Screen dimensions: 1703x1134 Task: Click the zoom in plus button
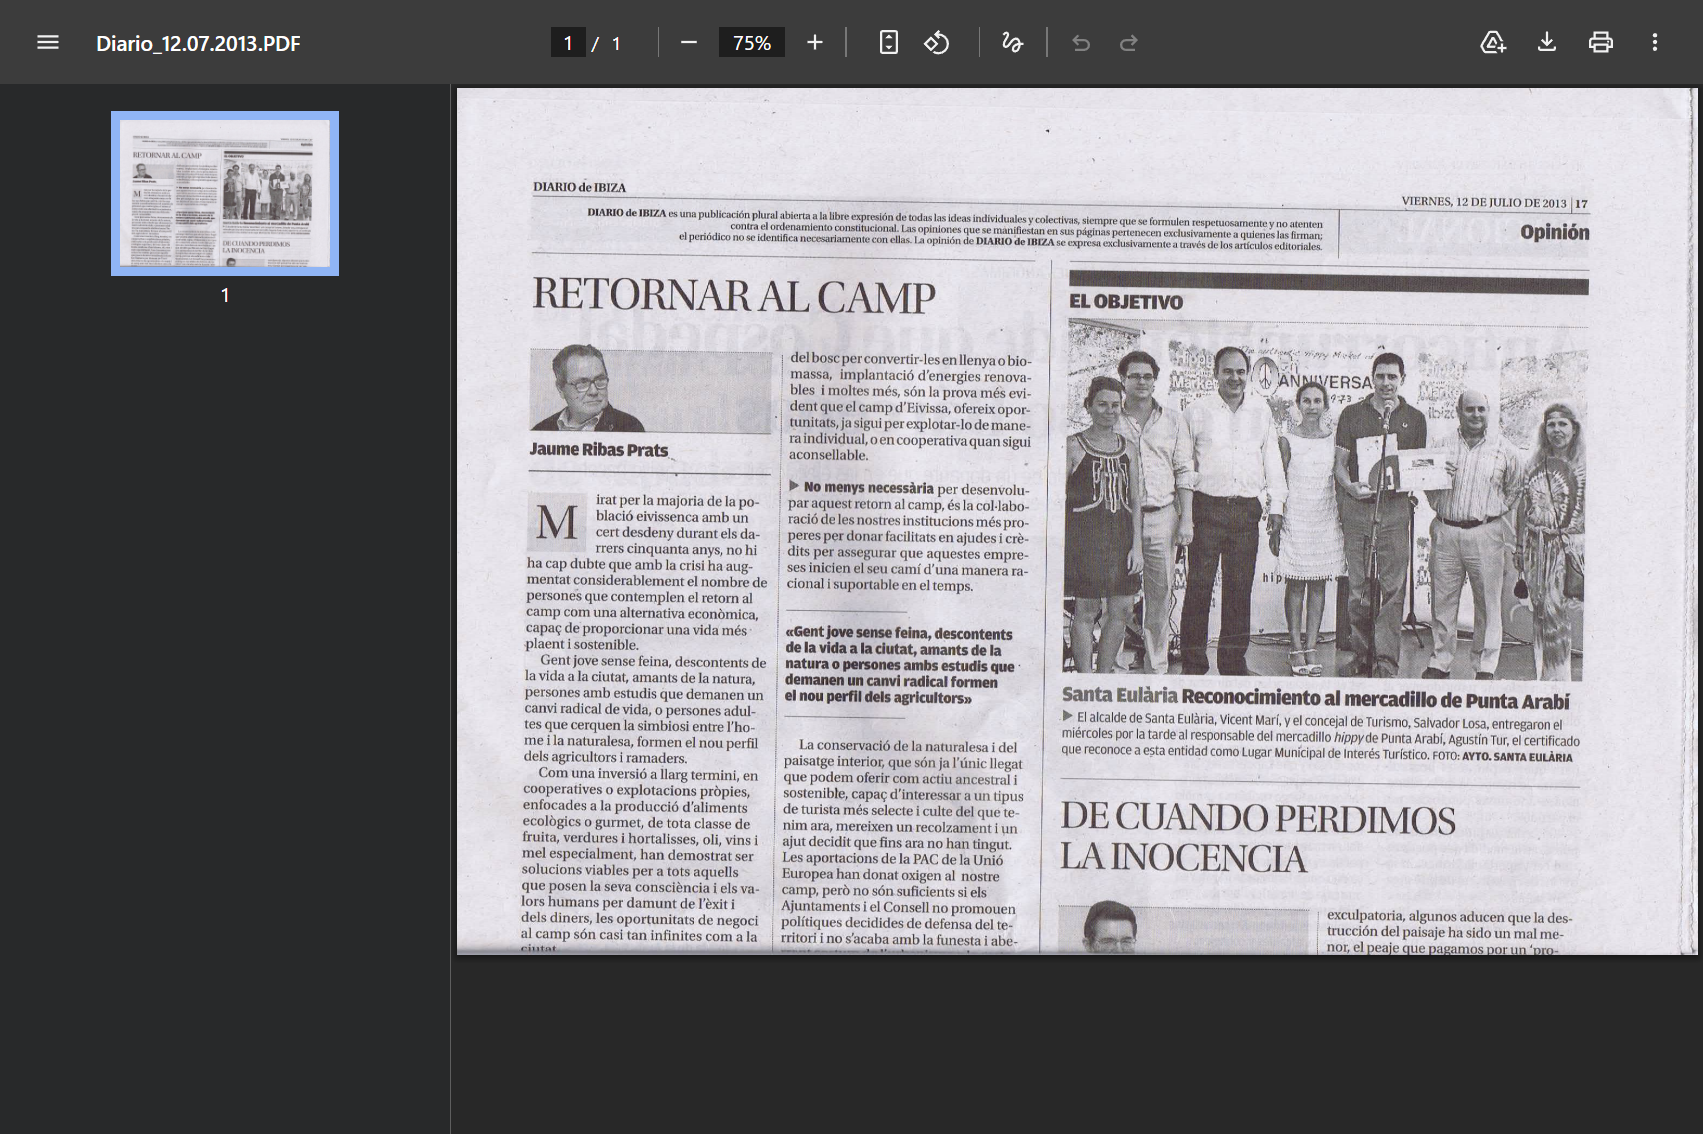pyautogui.click(x=815, y=43)
